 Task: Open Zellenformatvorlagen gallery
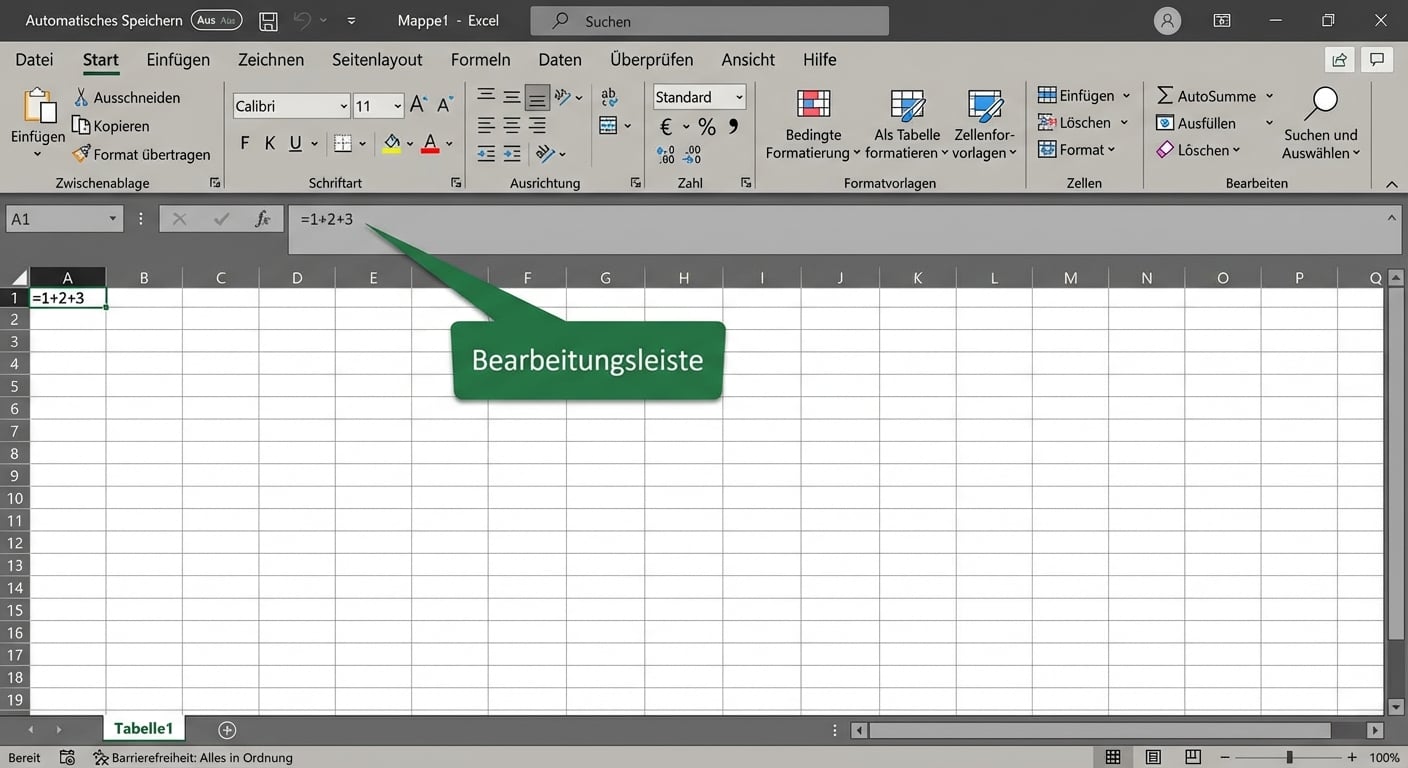pos(985,124)
